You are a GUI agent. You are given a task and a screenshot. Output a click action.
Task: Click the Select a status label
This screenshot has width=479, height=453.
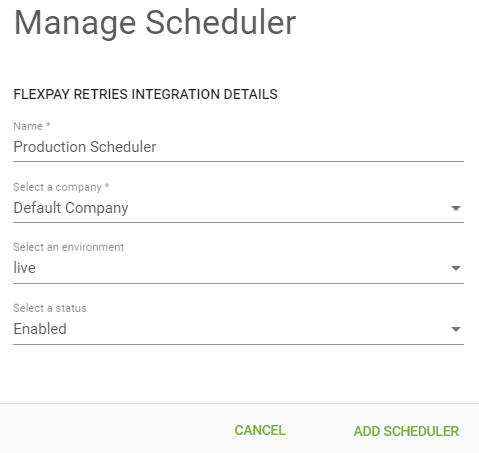click(x=50, y=308)
